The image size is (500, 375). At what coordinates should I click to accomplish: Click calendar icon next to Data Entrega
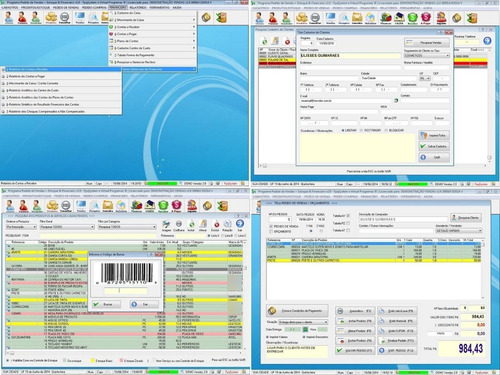point(305,329)
